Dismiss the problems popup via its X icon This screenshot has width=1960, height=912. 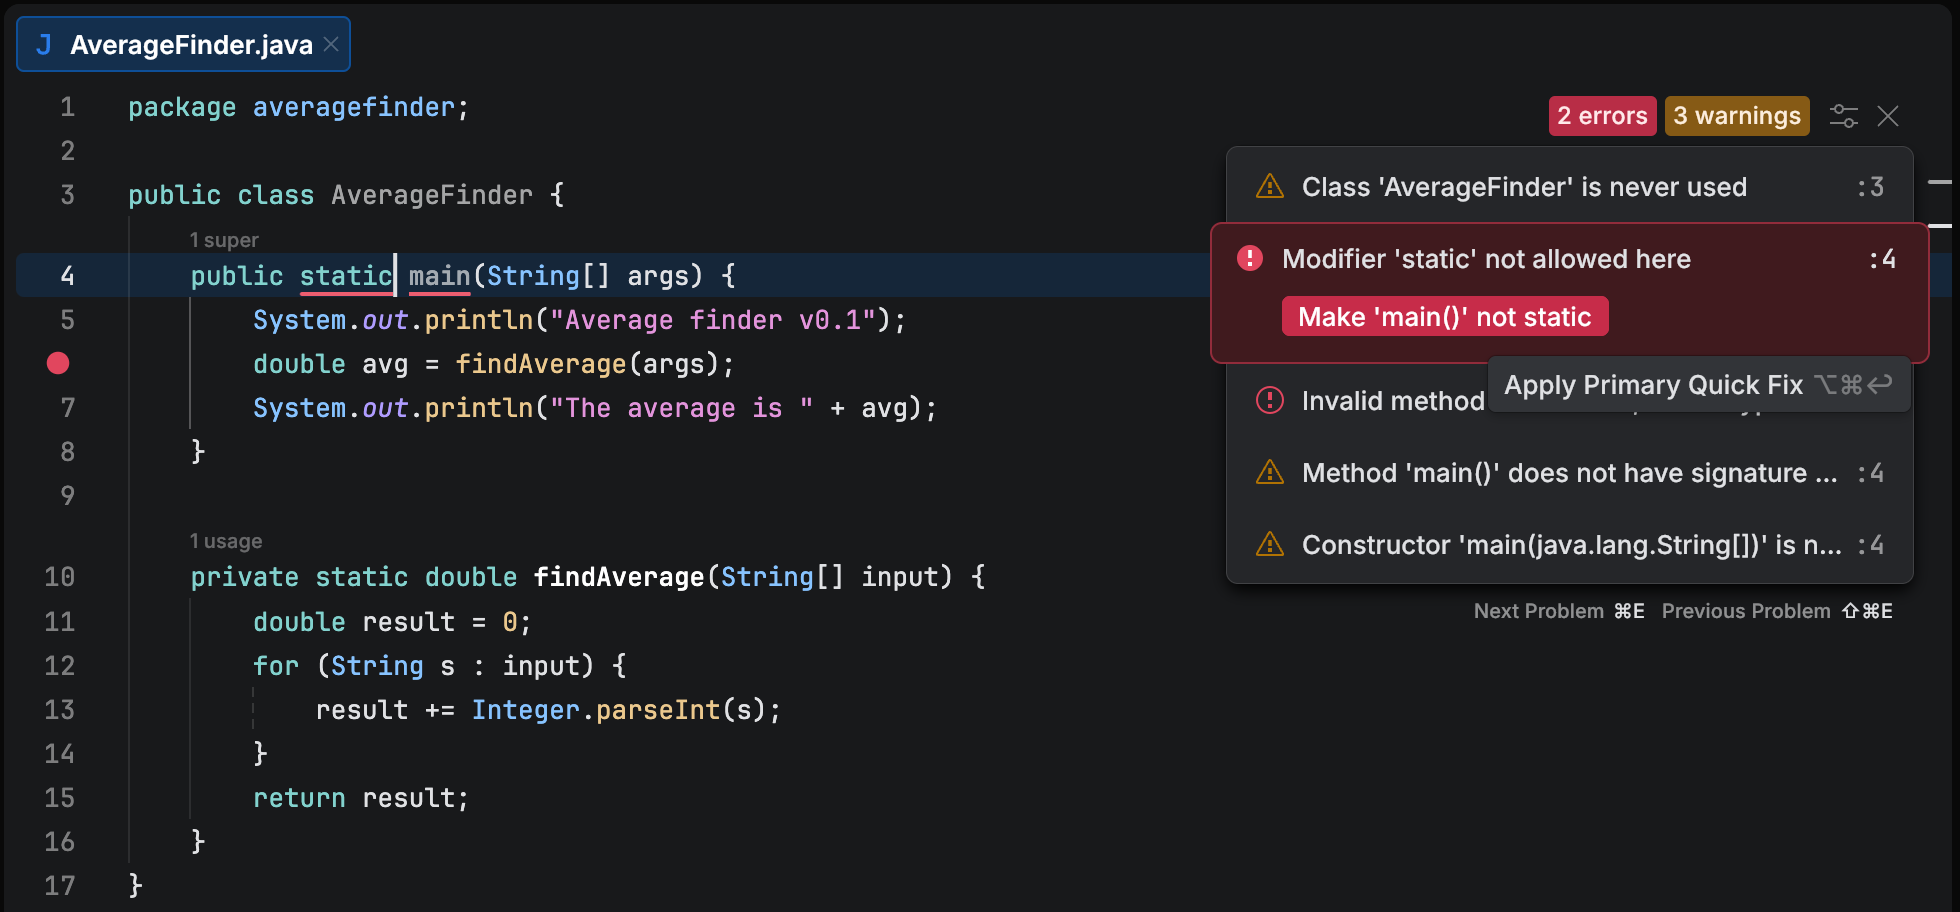[x=1888, y=116]
